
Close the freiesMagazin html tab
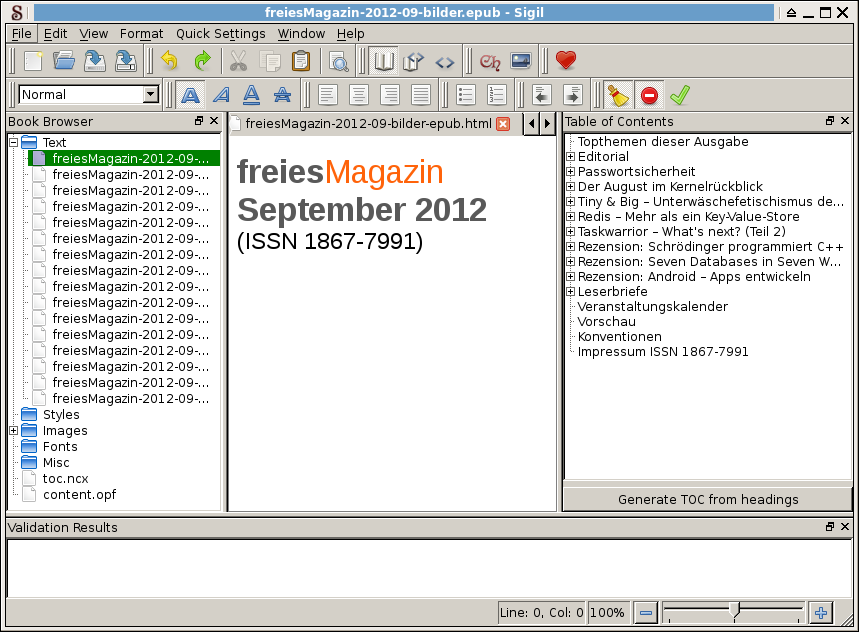pos(502,124)
